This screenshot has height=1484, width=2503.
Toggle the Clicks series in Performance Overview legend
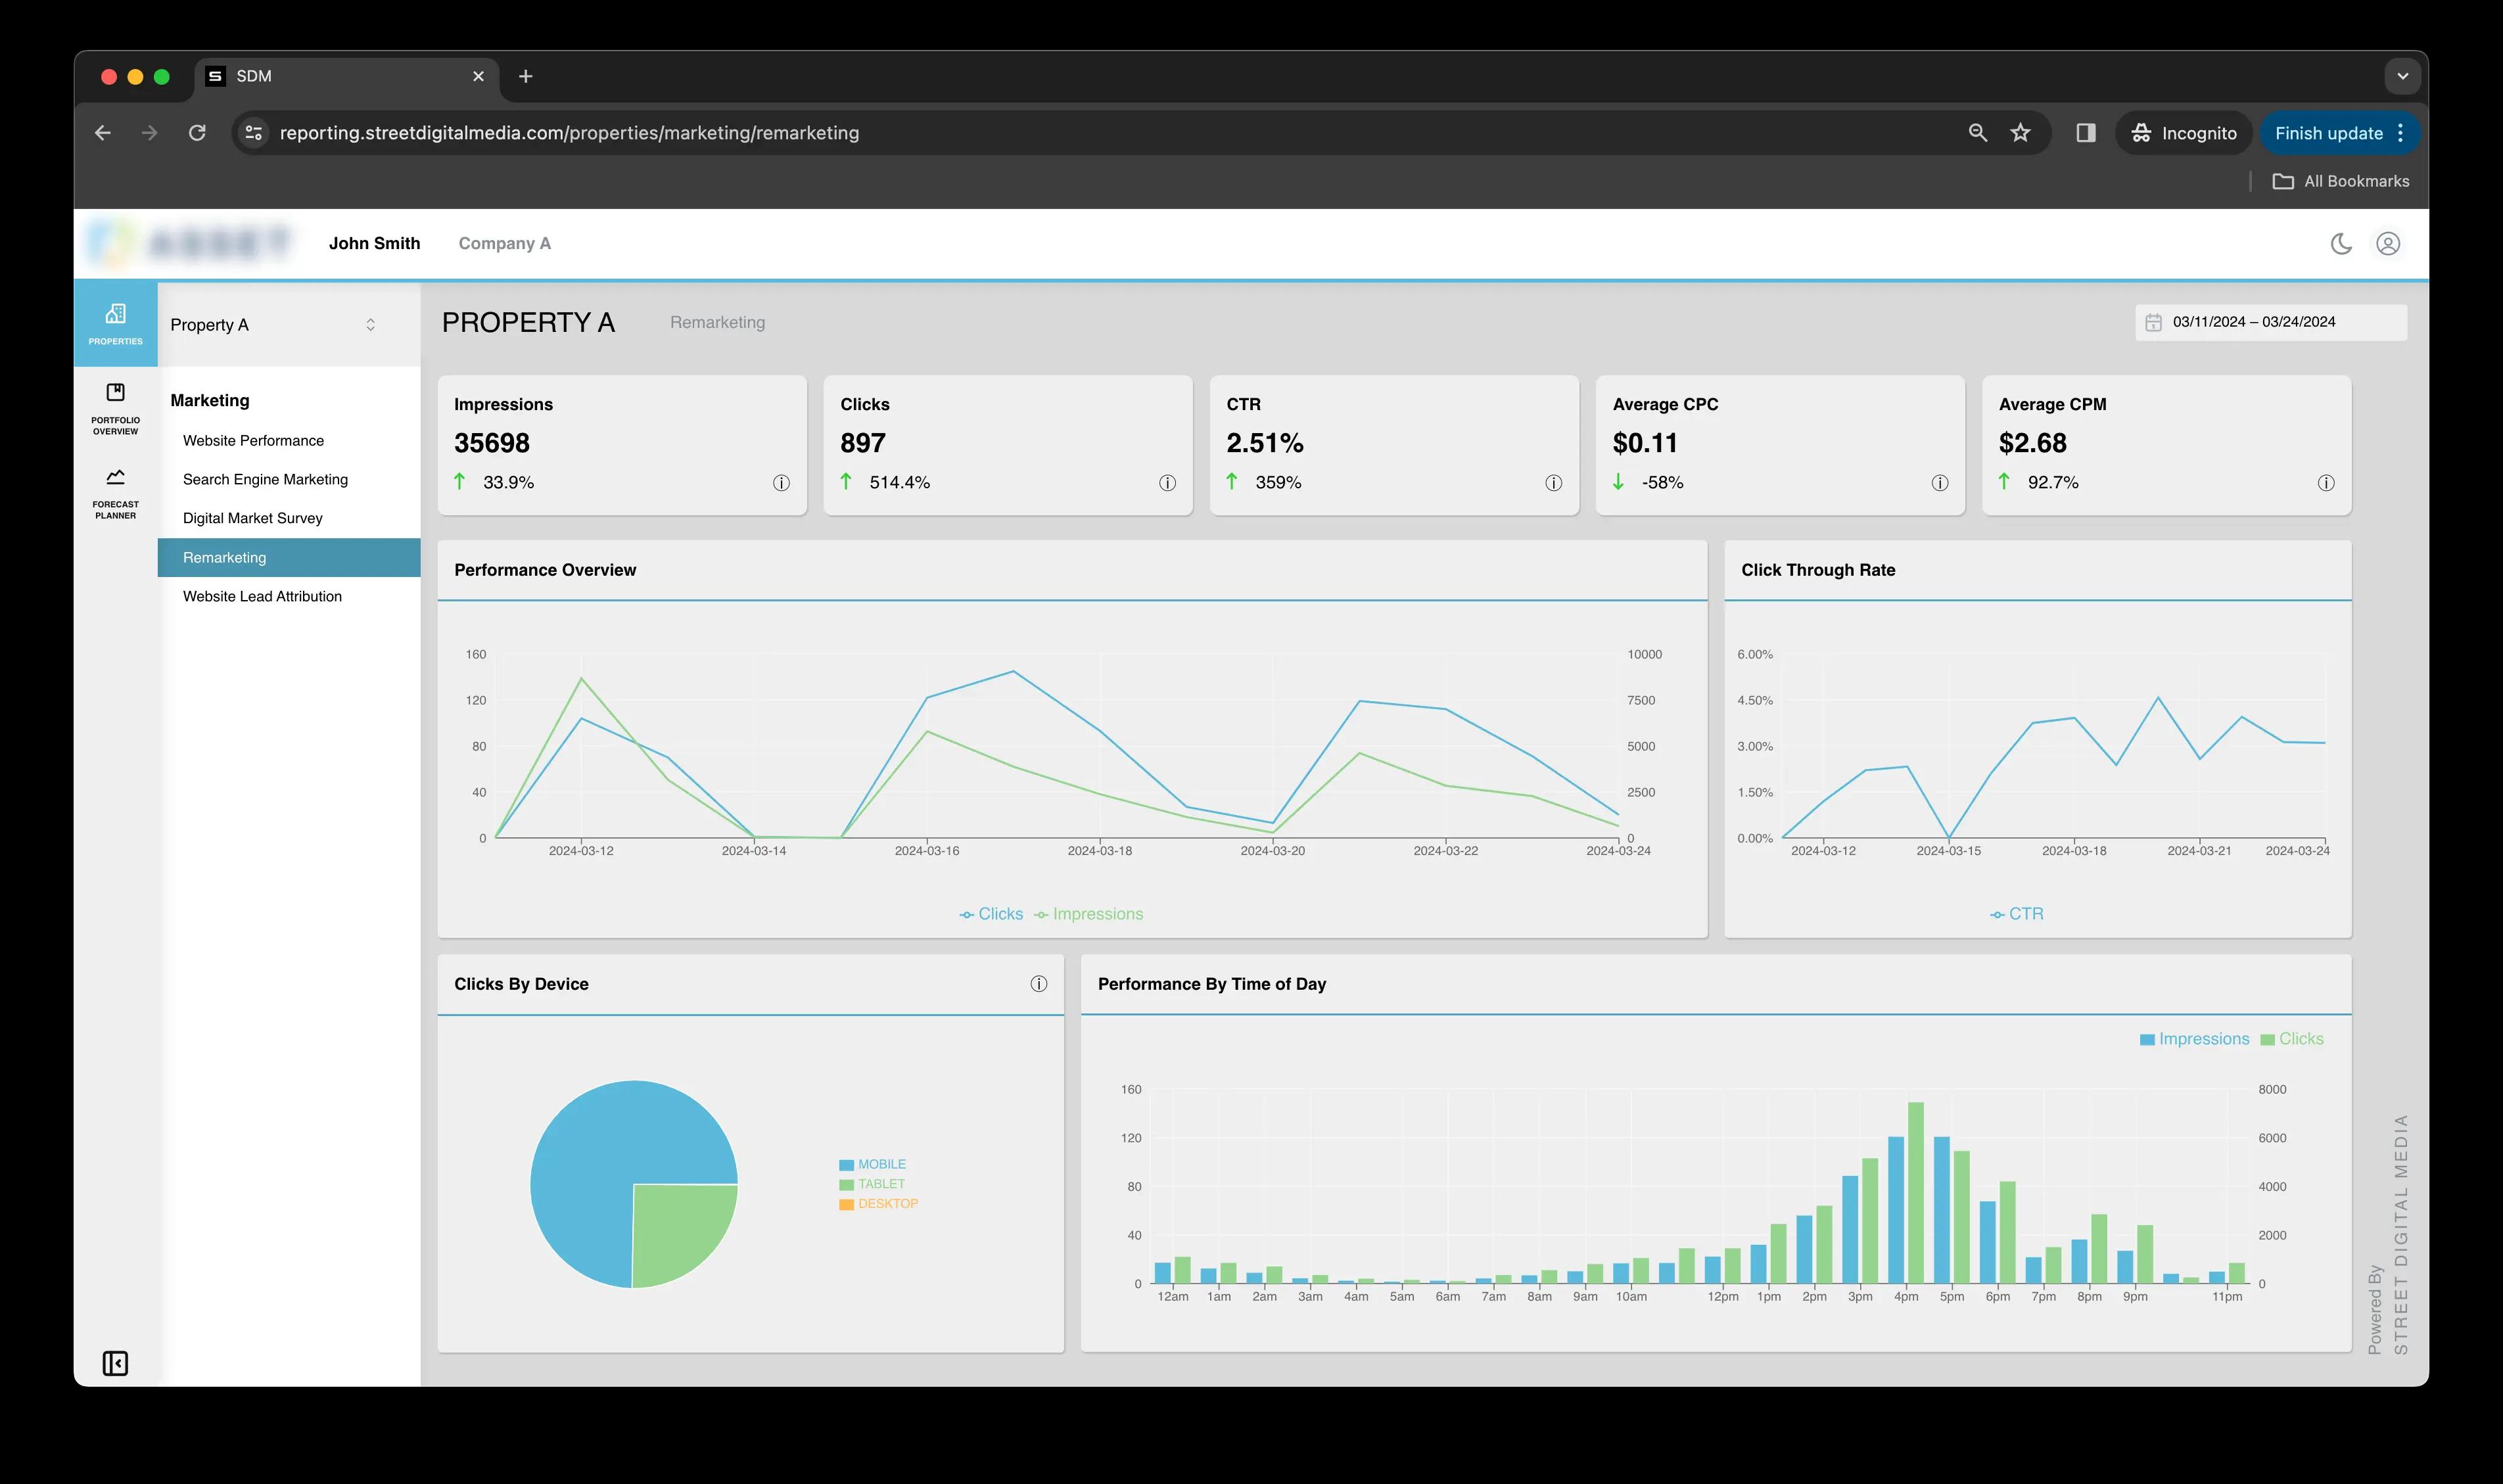pyautogui.click(x=991, y=914)
